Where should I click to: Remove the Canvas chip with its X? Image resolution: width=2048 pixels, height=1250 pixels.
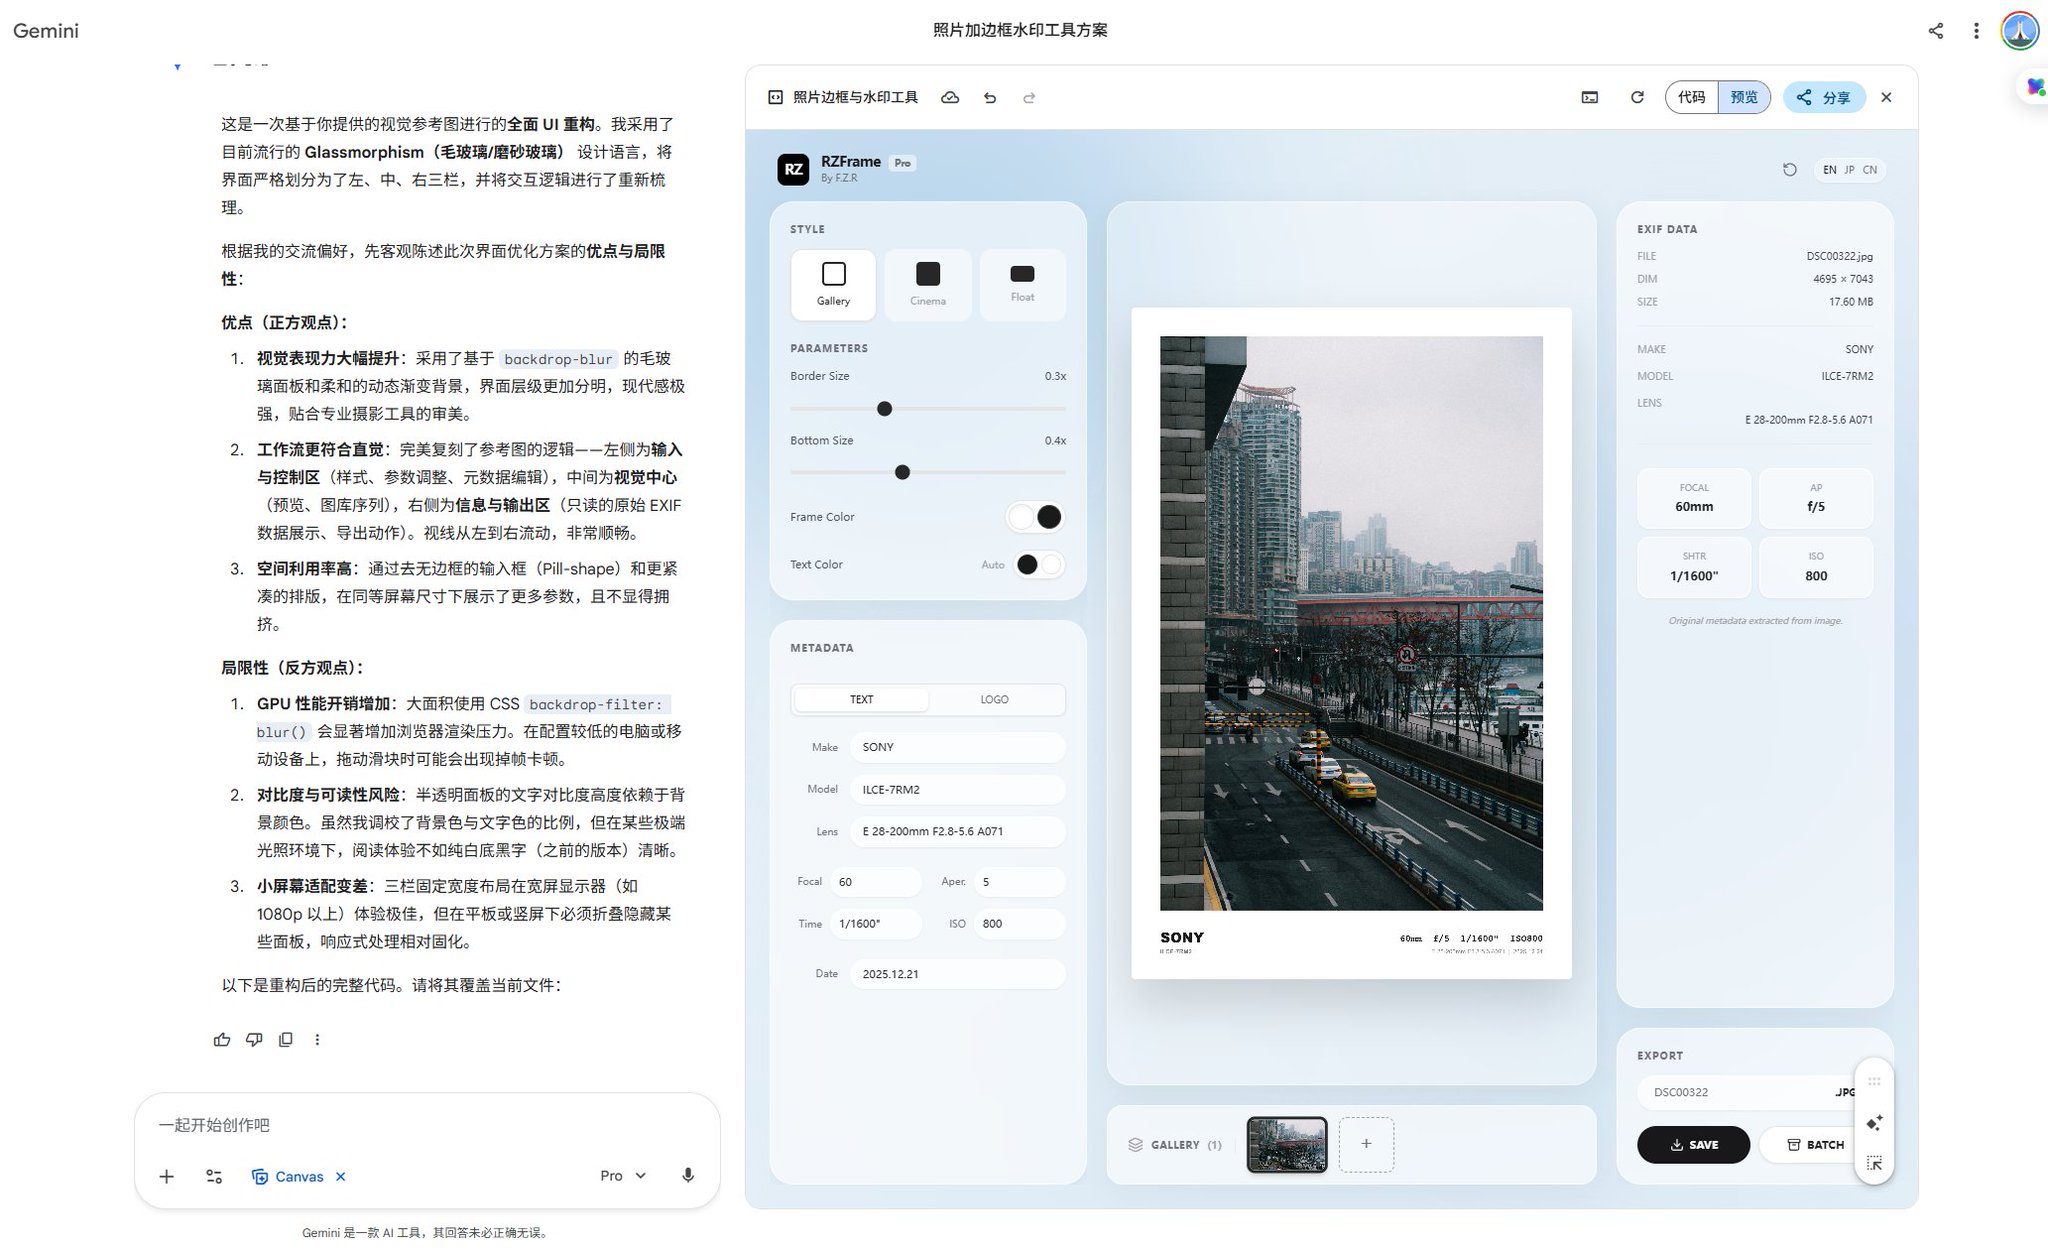341,1177
